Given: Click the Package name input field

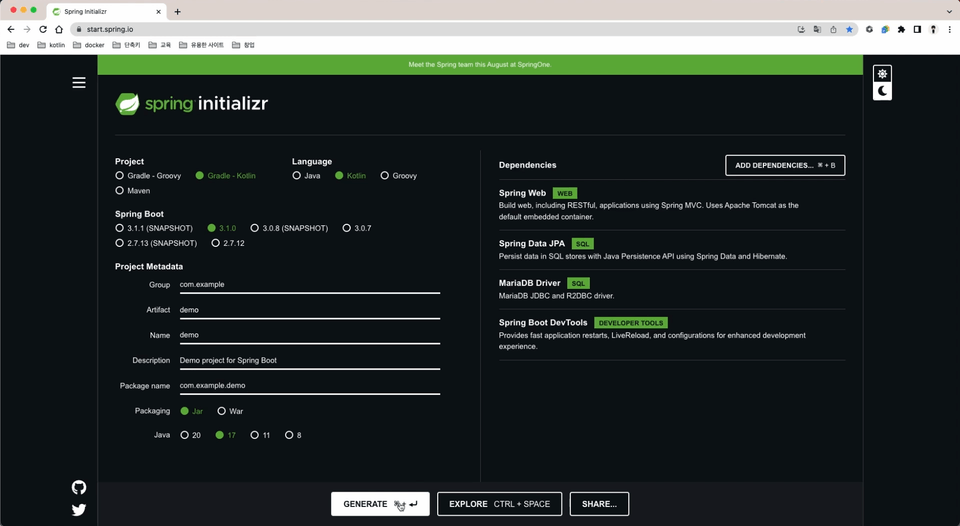Looking at the screenshot, I should click(x=310, y=386).
